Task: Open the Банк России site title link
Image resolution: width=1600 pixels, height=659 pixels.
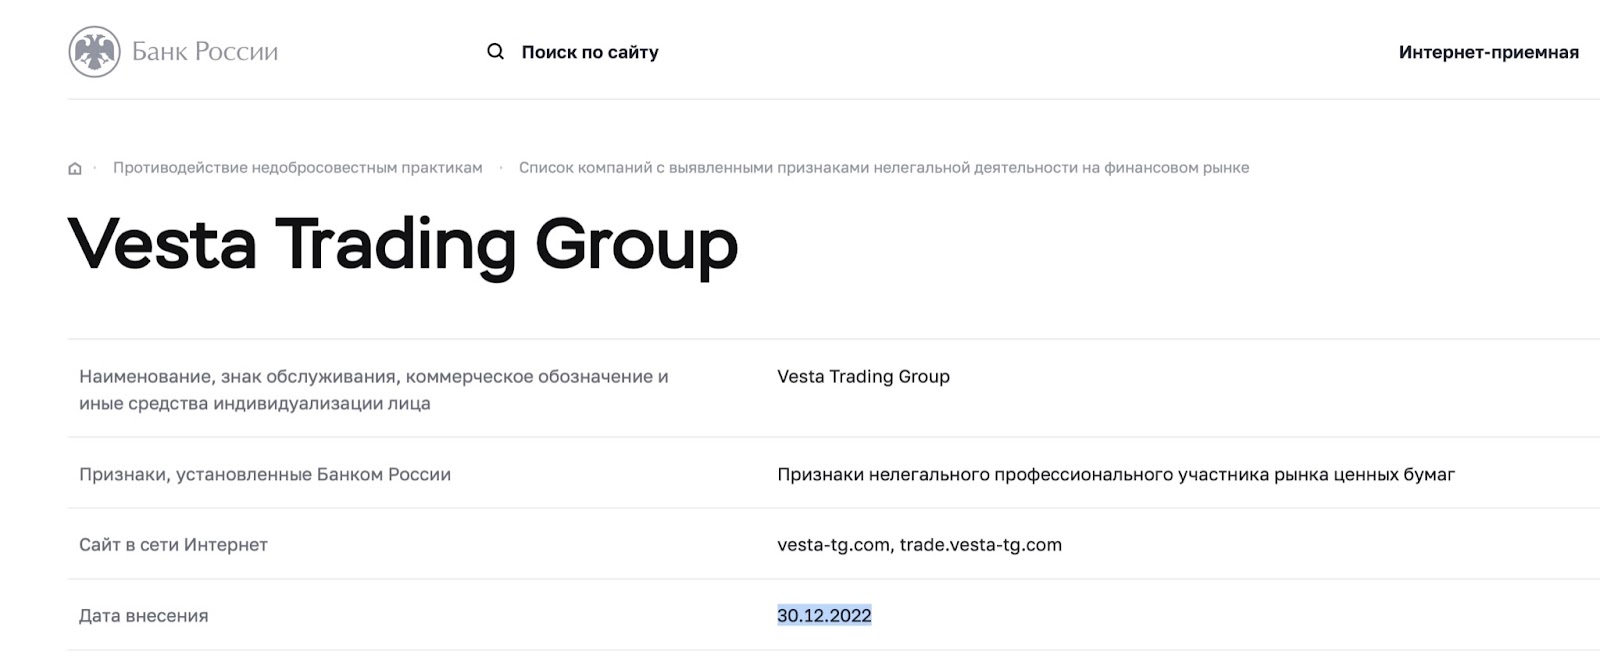Action: point(205,52)
